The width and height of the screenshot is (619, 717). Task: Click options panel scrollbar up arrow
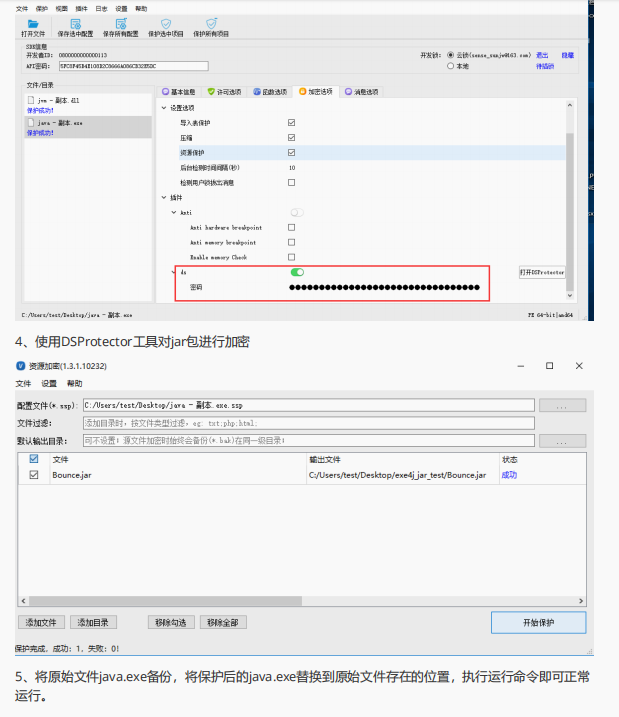(570, 105)
